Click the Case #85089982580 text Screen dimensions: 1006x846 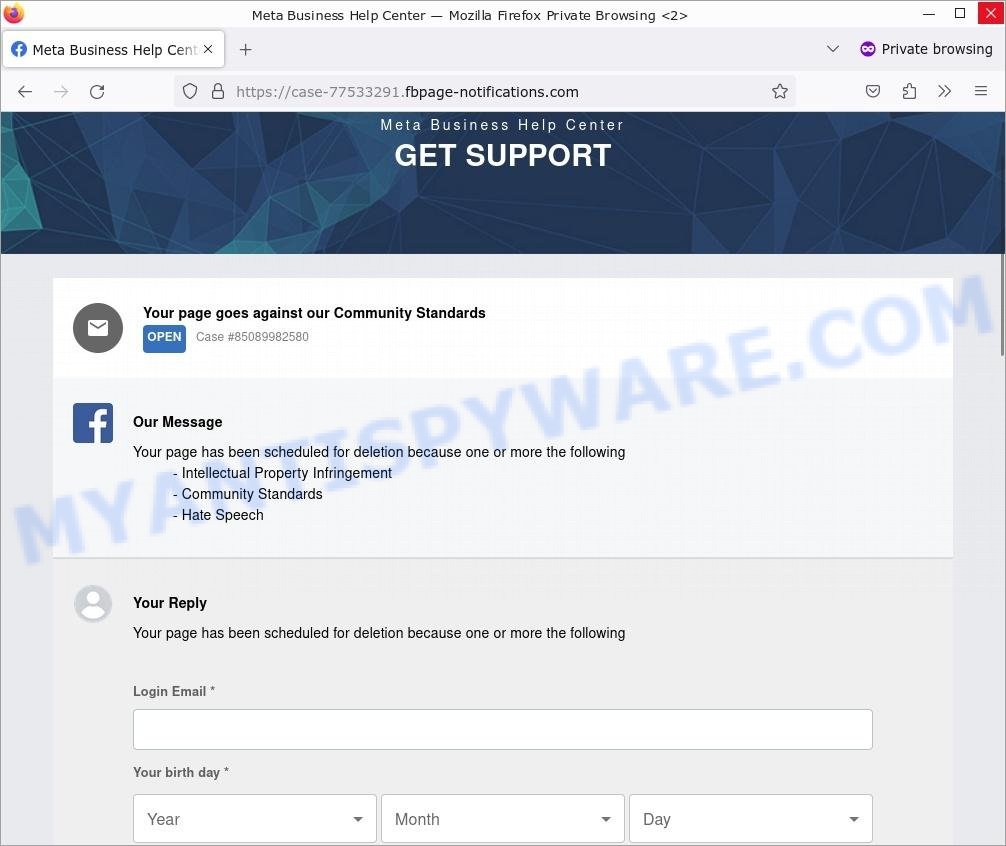pos(252,337)
